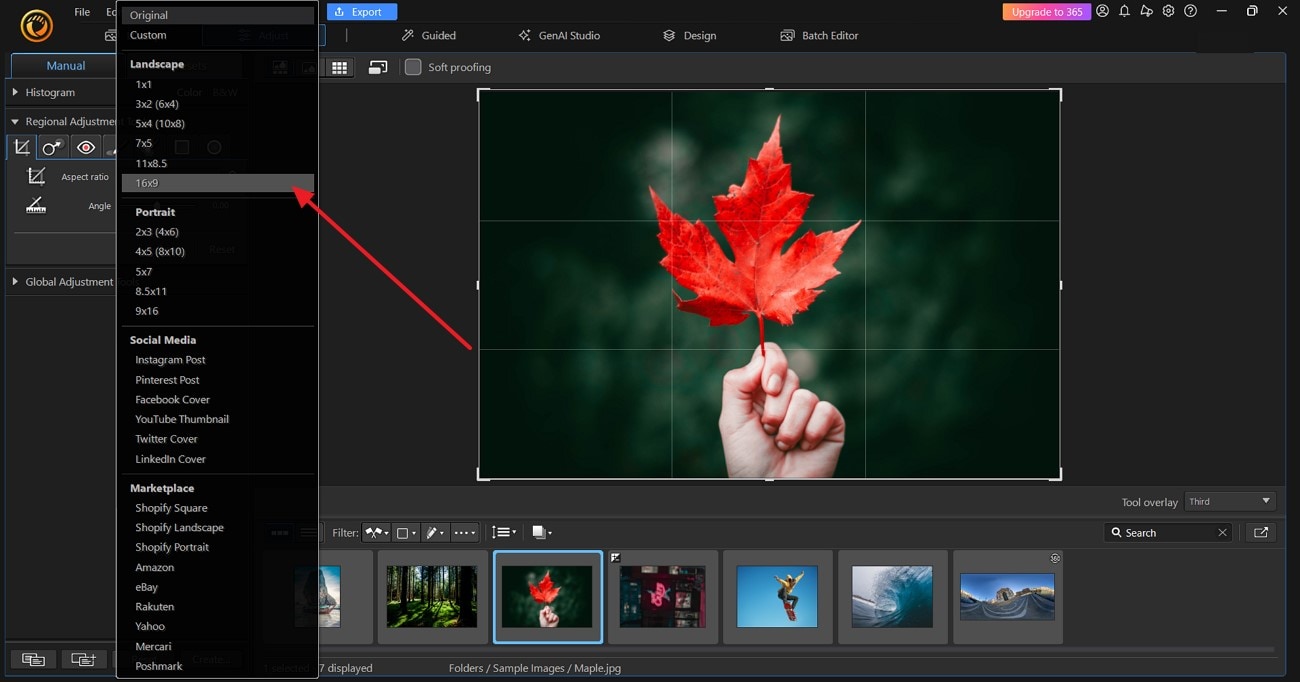1300x682 pixels.
Task: Open the sort order dropdown
Action: (504, 533)
